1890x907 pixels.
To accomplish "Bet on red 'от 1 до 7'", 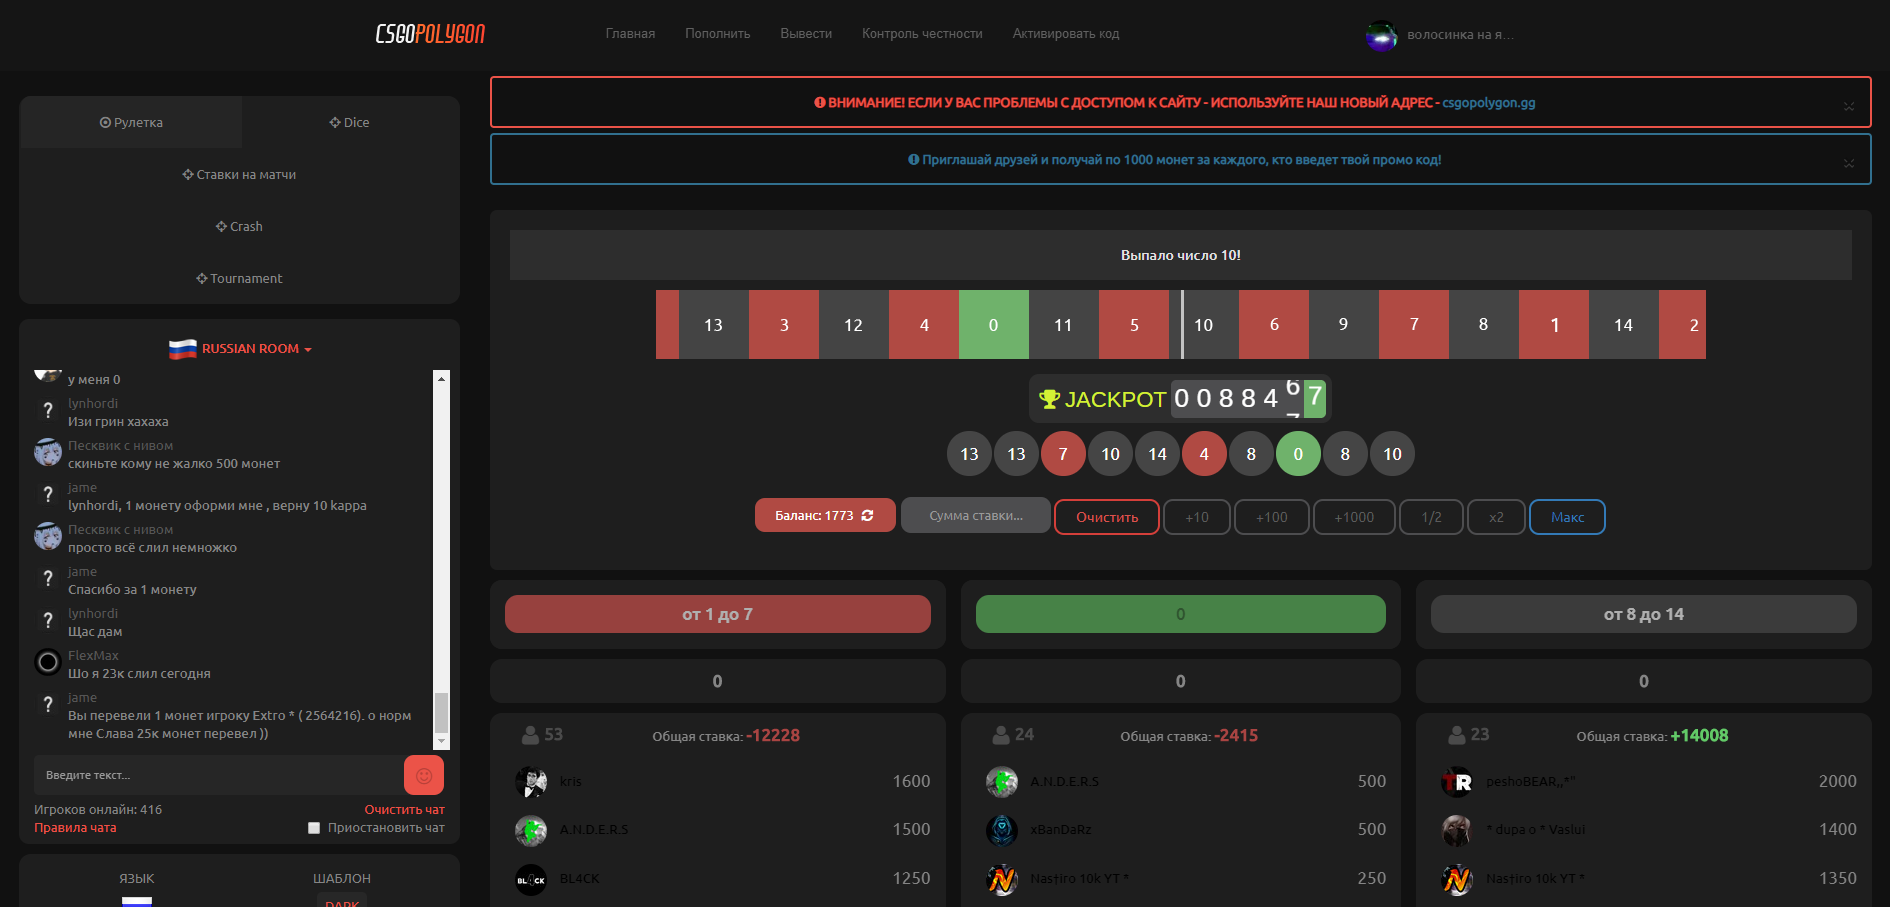I will 718,614.
